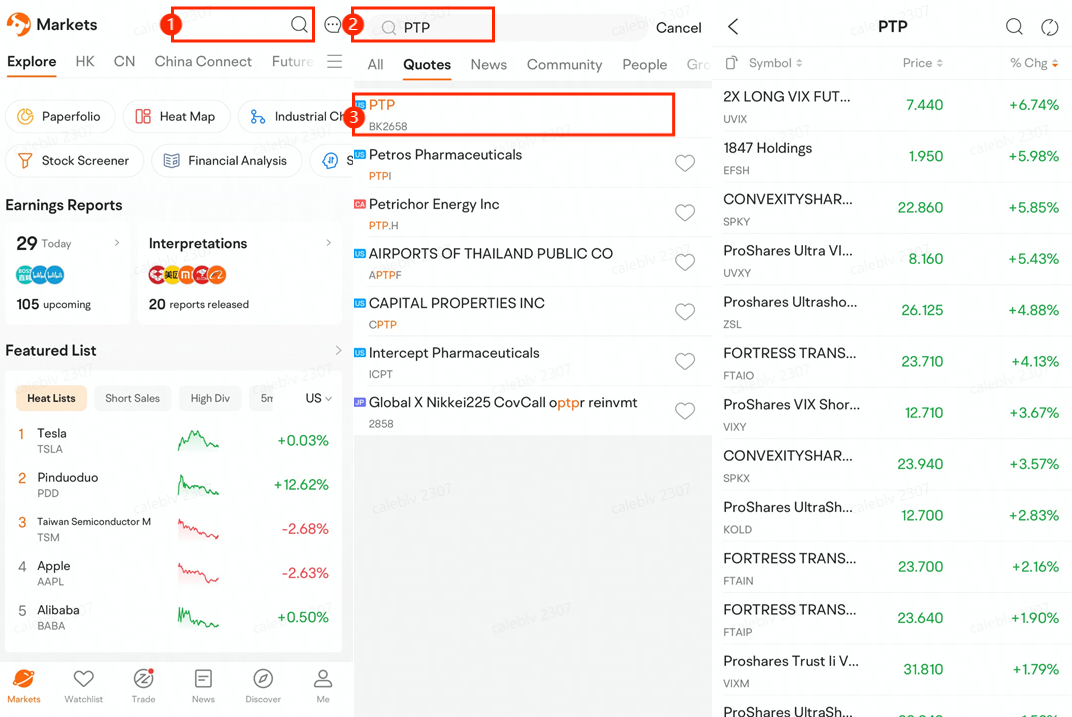This screenshot has height=717, width=1072.
Task: Refresh the PTP list
Action: click(1049, 27)
